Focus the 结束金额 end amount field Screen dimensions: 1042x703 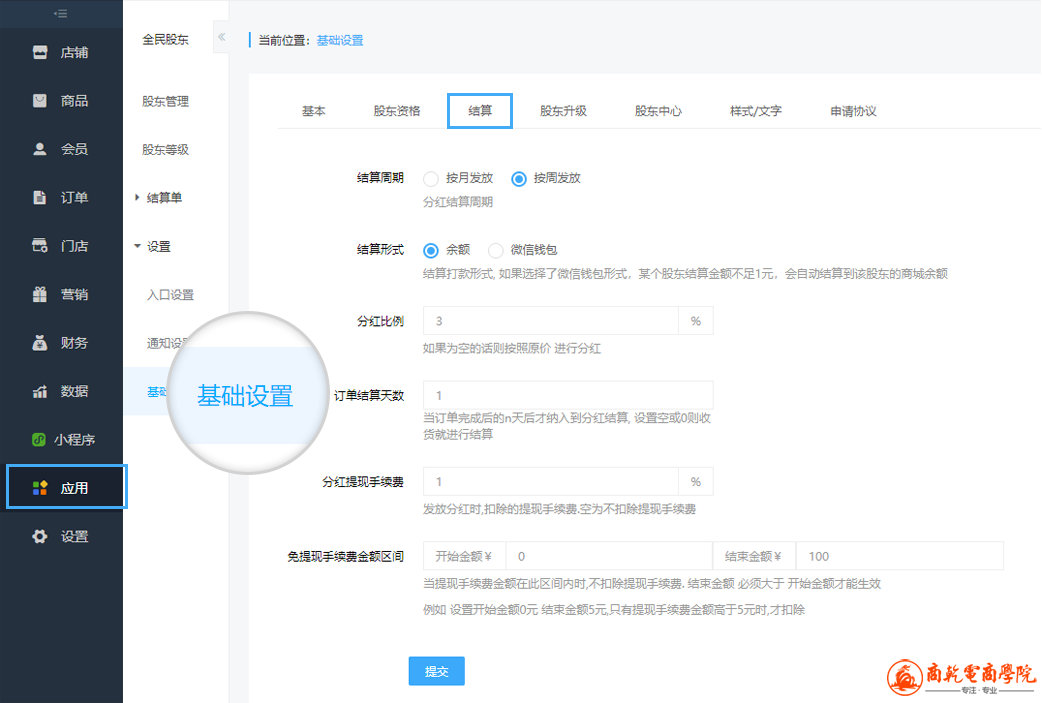tap(899, 556)
